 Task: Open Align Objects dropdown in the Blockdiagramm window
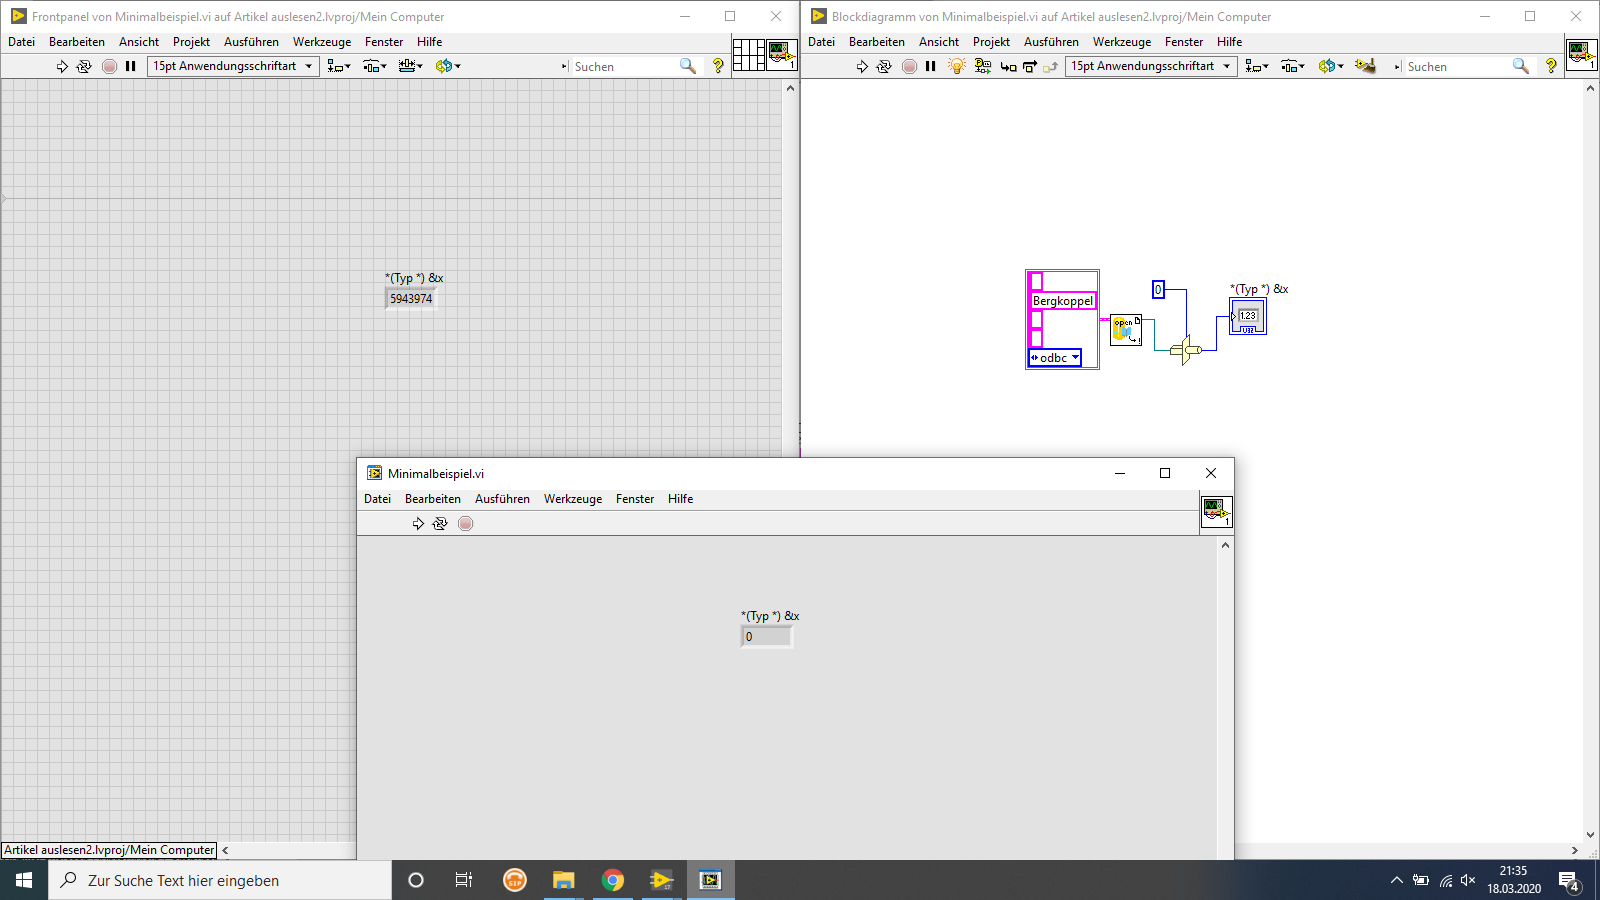pyautogui.click(x=1257, y=66)
